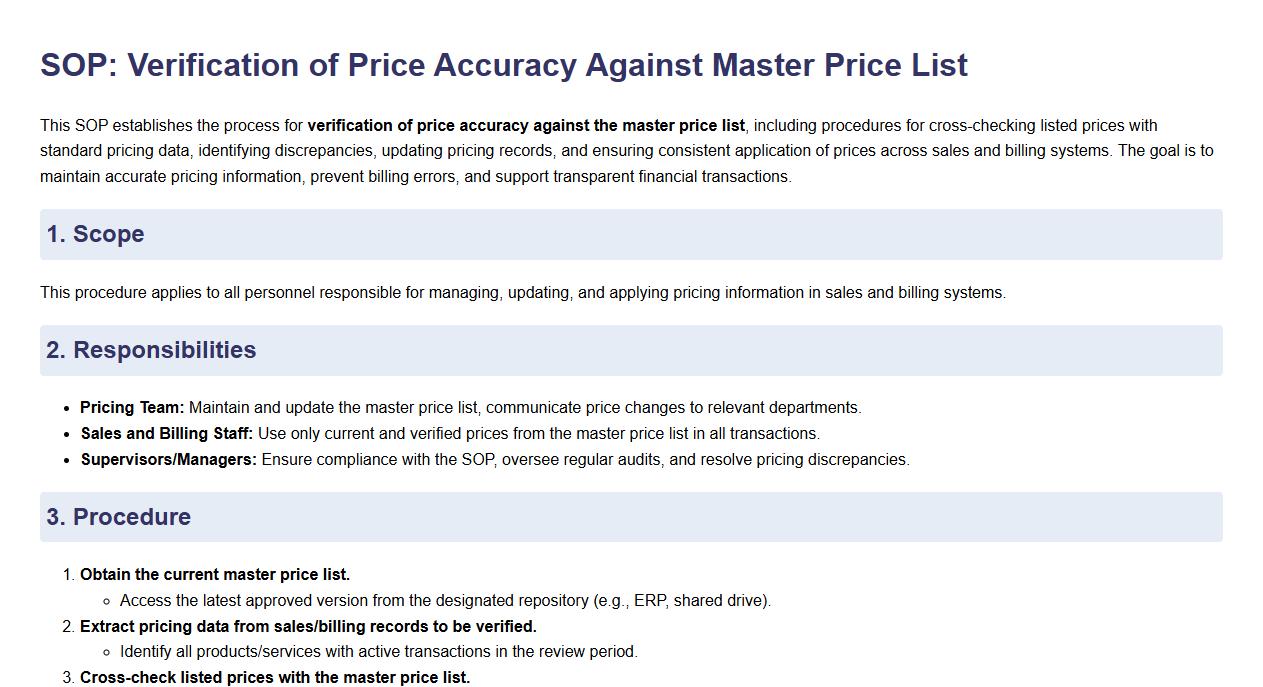This screenshot has width=1263, height=687.
Task: Click the bold "Sales and Billing Staff:" label
Action: pyautogui.click(x=166, y=434)
